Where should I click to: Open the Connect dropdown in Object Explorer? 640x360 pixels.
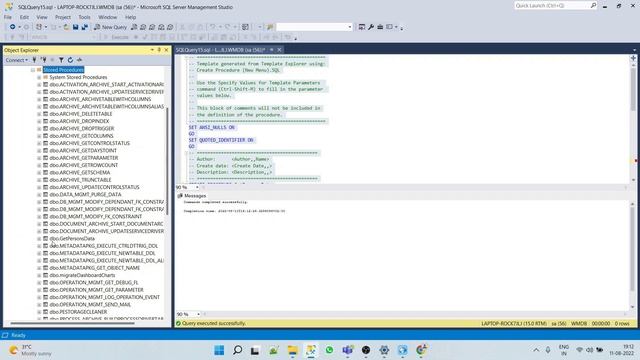(x=16, y=60)
